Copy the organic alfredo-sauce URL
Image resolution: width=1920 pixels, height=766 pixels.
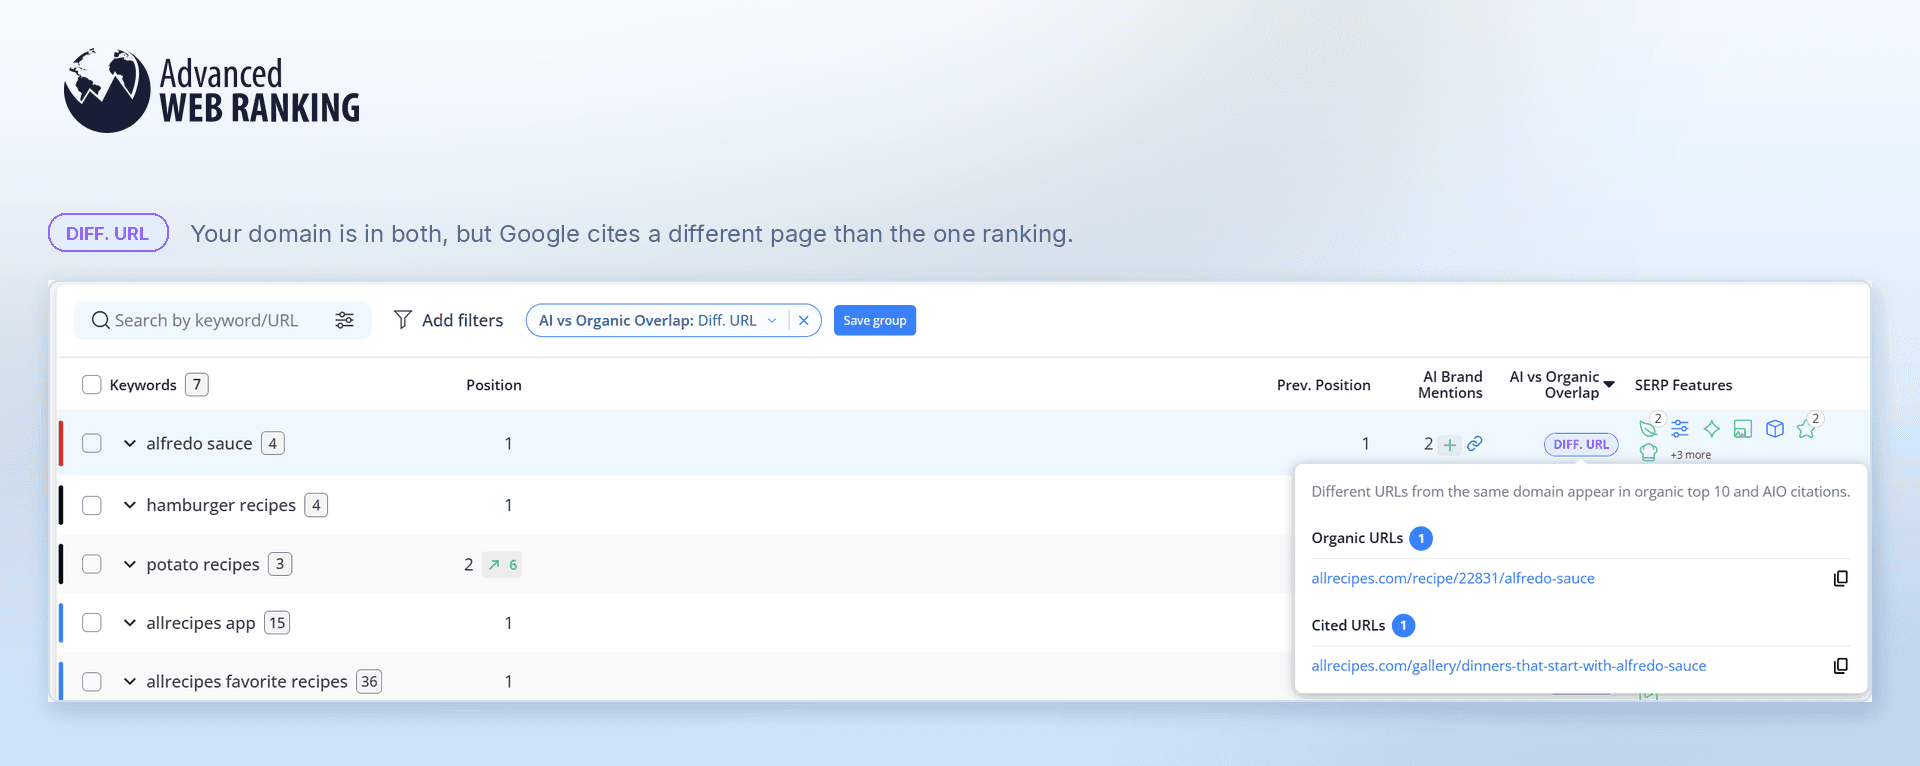point(1840,579)
